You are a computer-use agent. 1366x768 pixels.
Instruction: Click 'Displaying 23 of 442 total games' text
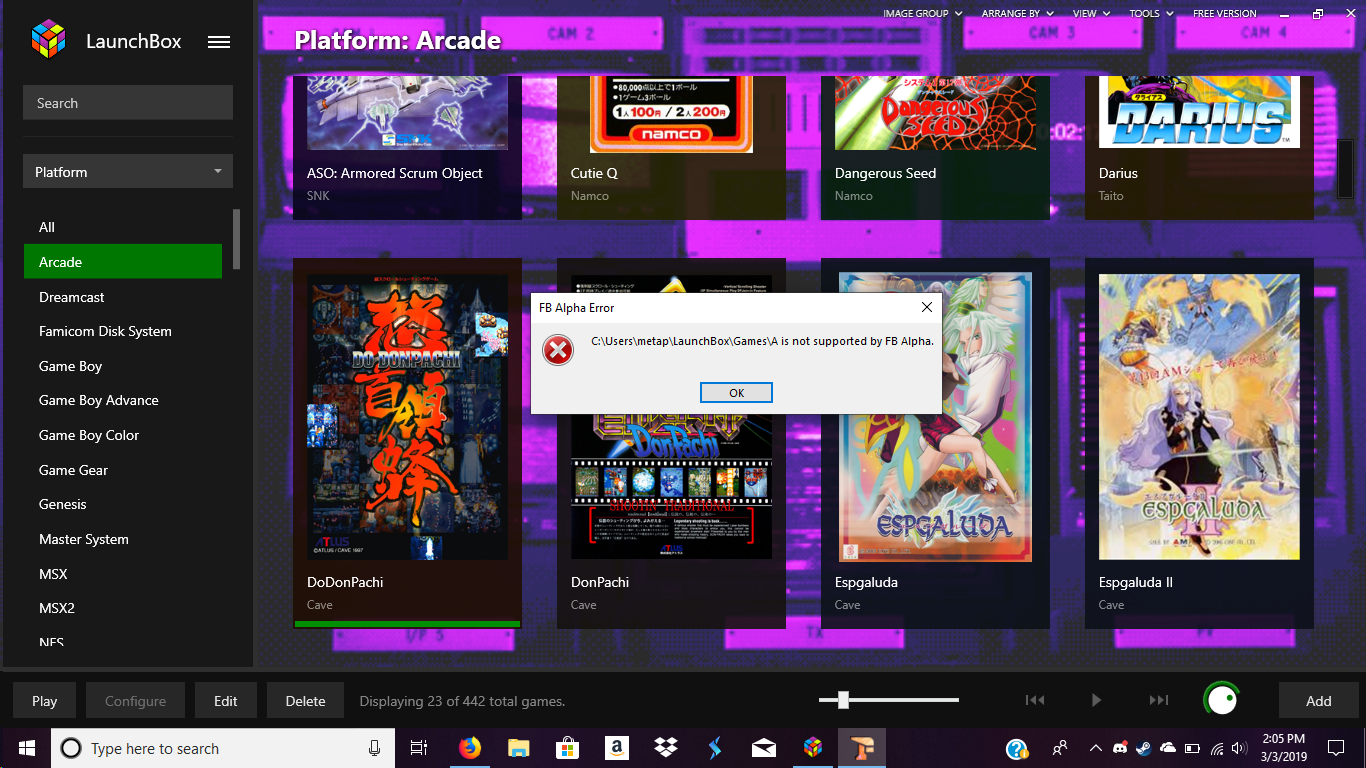(462, 701)
